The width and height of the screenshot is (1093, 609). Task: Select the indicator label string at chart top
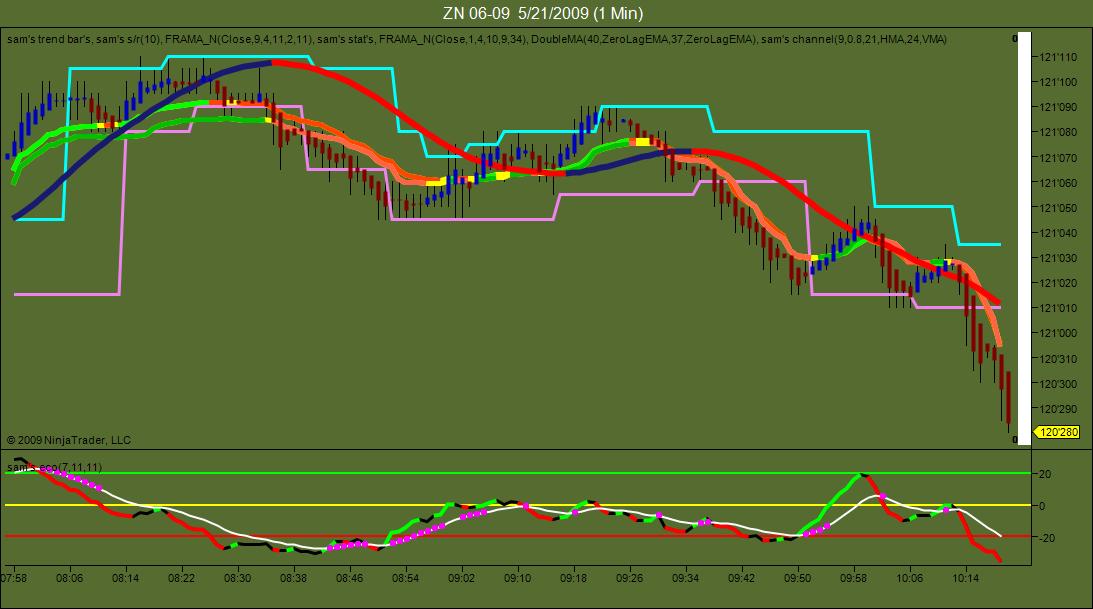[x=477, y=40]
